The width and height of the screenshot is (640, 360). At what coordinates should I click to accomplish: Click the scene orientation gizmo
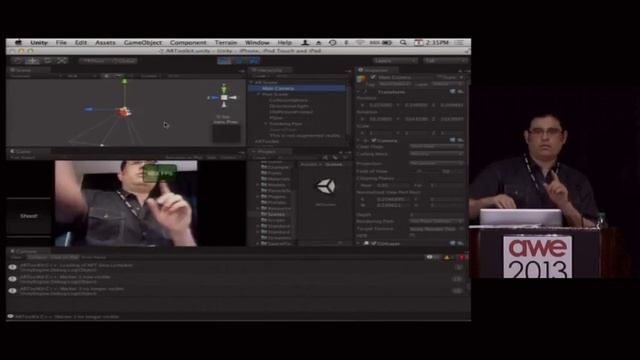pos(224,97)
